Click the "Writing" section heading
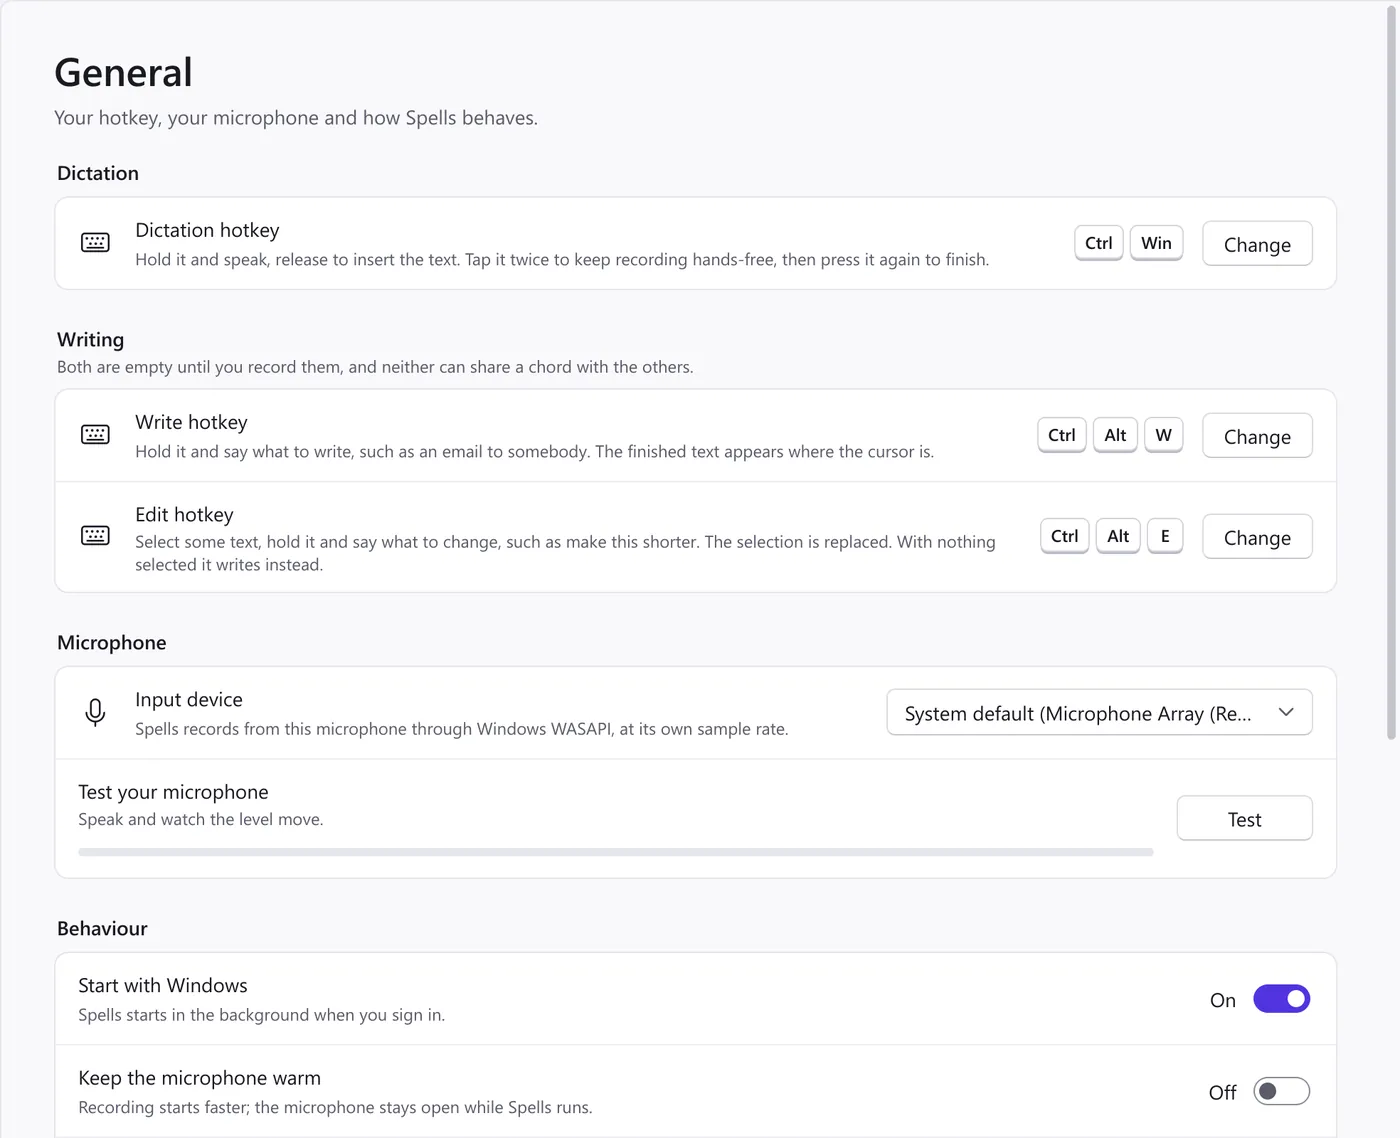Screen dimensions: 1400x1138 coord(90,340)
